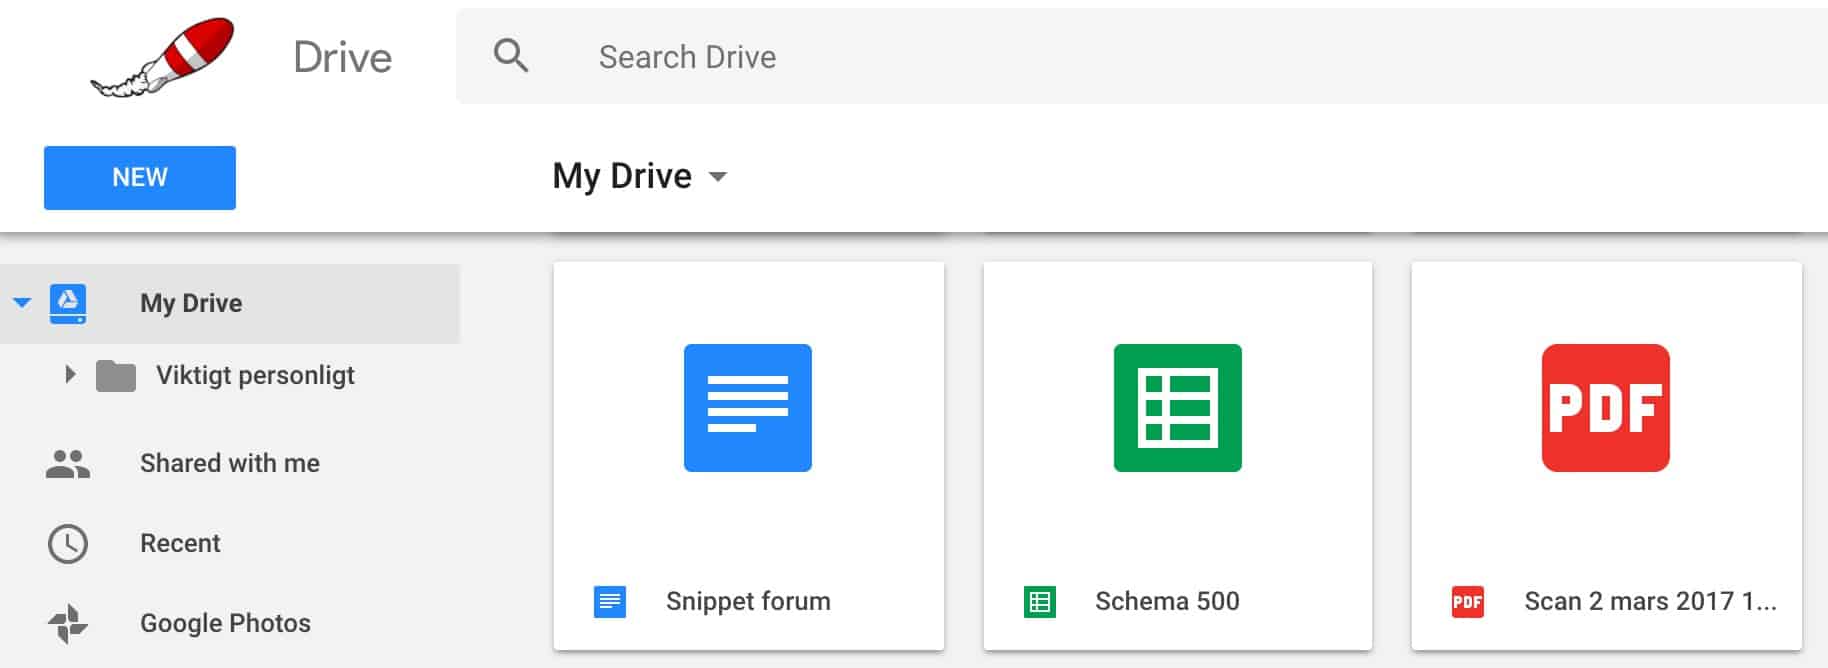Viewport: 1828px width, 668px height.
Task: Click the rocket logo icon
Action: [x=162, y=57]
